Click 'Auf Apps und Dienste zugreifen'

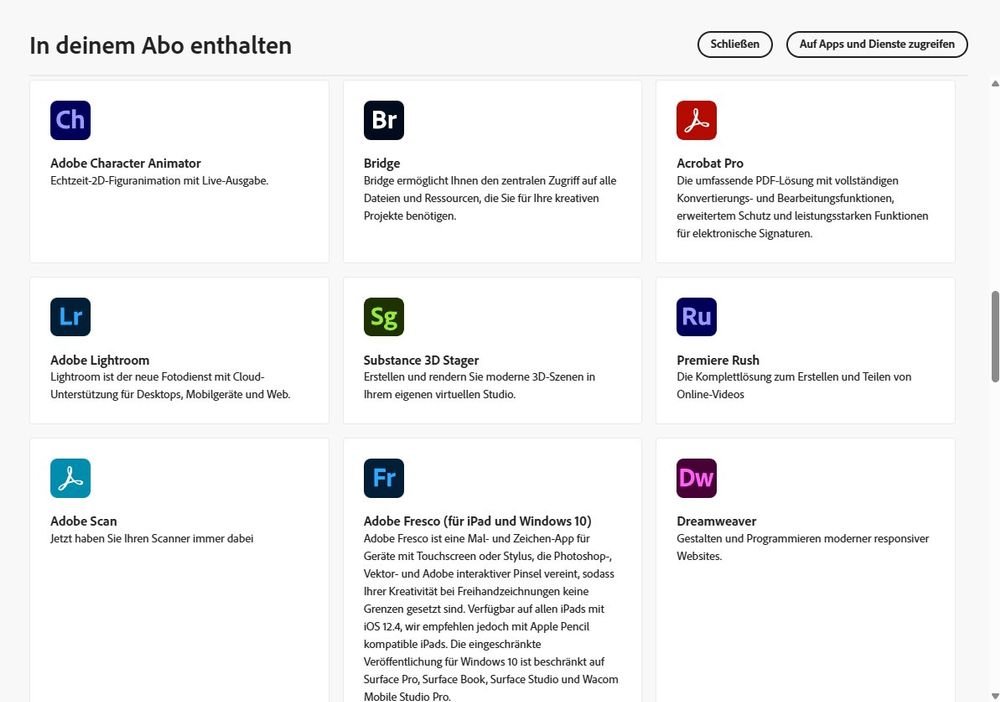[x=877, y=44]
